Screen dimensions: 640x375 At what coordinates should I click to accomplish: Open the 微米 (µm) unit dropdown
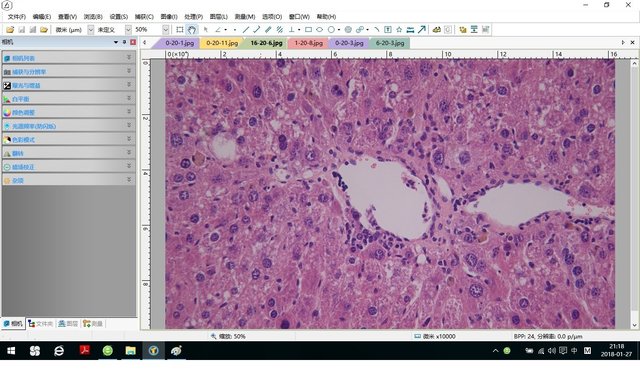[91, 30]
